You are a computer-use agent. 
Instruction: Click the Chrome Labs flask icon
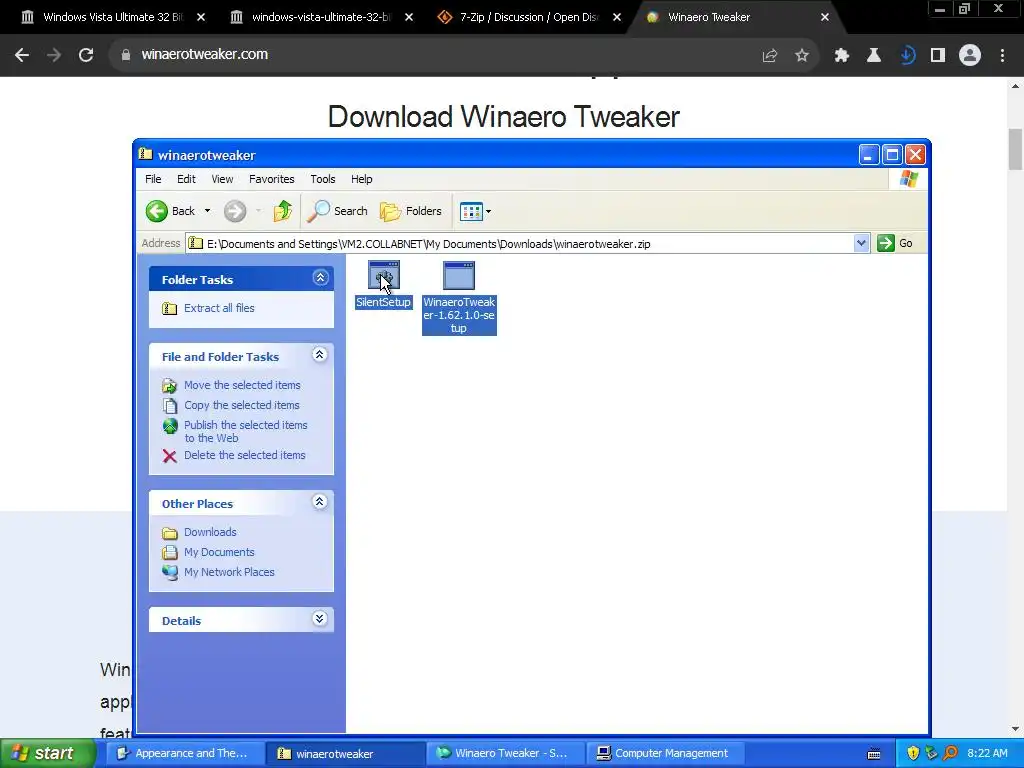tap(874, 56)
